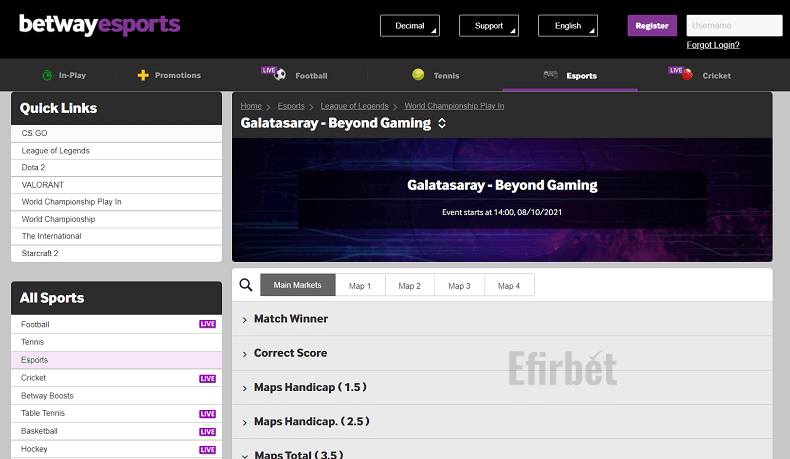Click LIVE badge beside Football in All Sports

click(208, 324)
